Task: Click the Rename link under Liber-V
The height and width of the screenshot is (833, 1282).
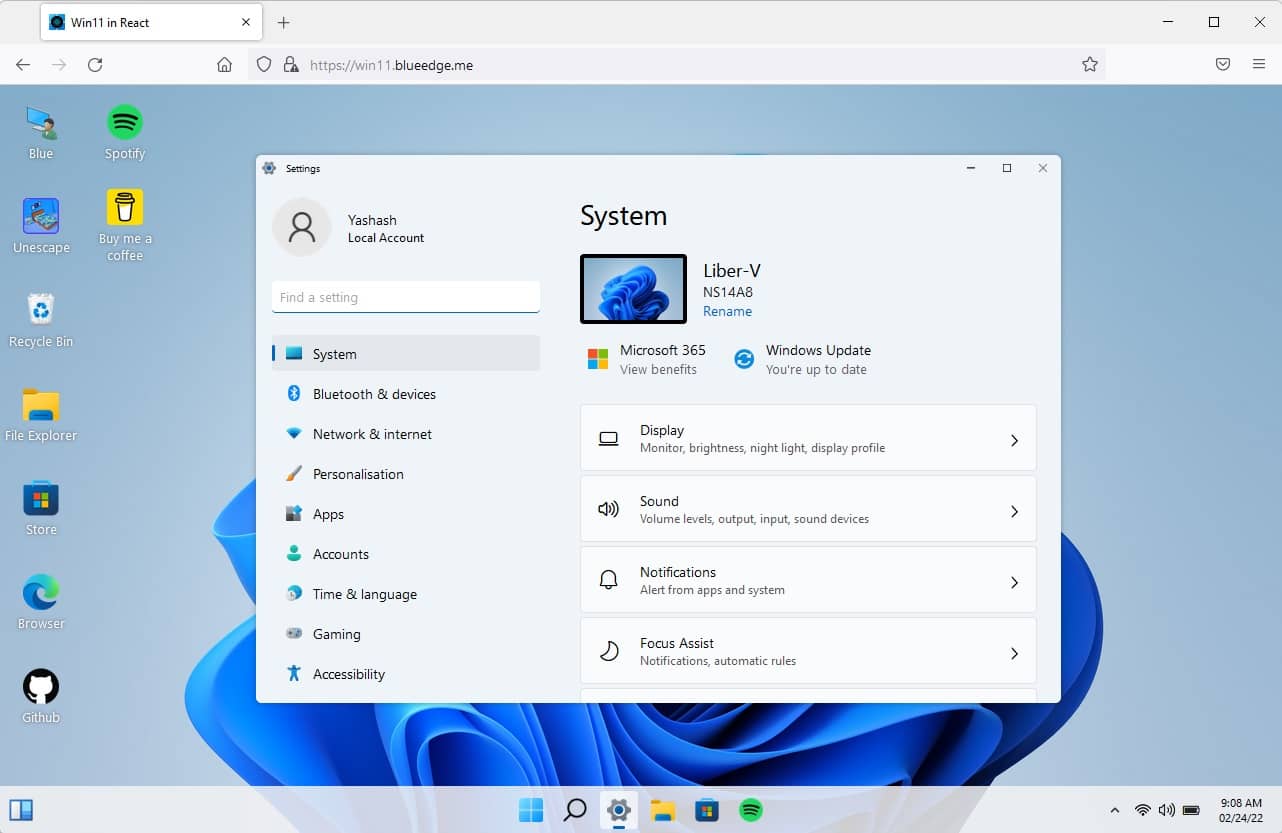Action: (727, 311)
